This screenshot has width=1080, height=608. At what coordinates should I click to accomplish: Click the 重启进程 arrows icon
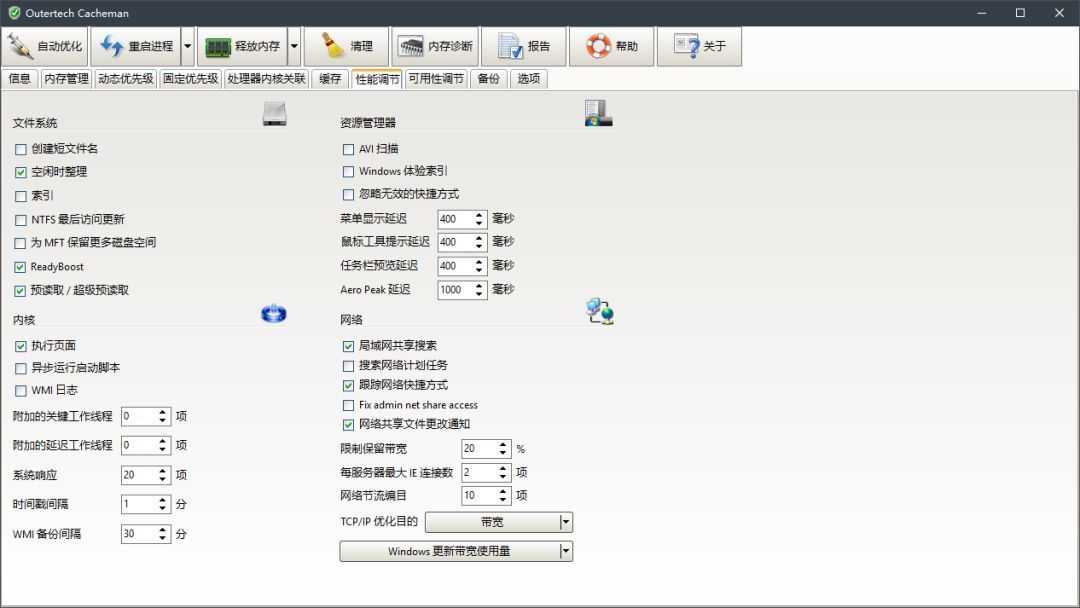coord(111,46)
